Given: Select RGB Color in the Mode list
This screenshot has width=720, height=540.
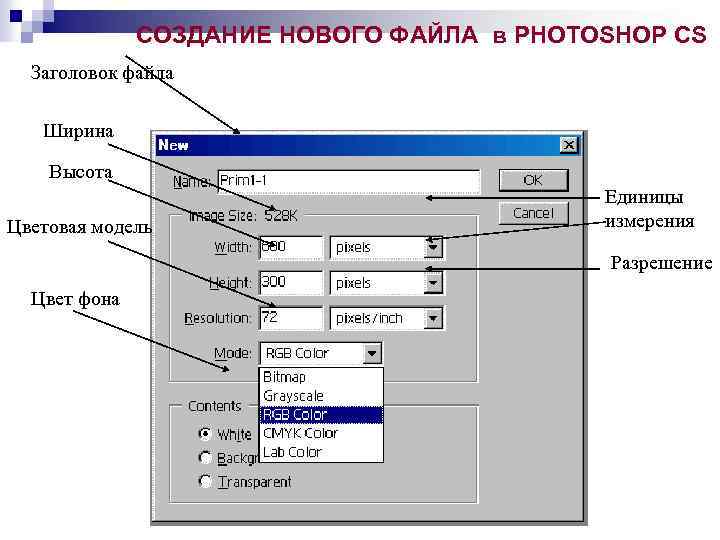Looking at the screenshot, I should click(x=321, y=415).
